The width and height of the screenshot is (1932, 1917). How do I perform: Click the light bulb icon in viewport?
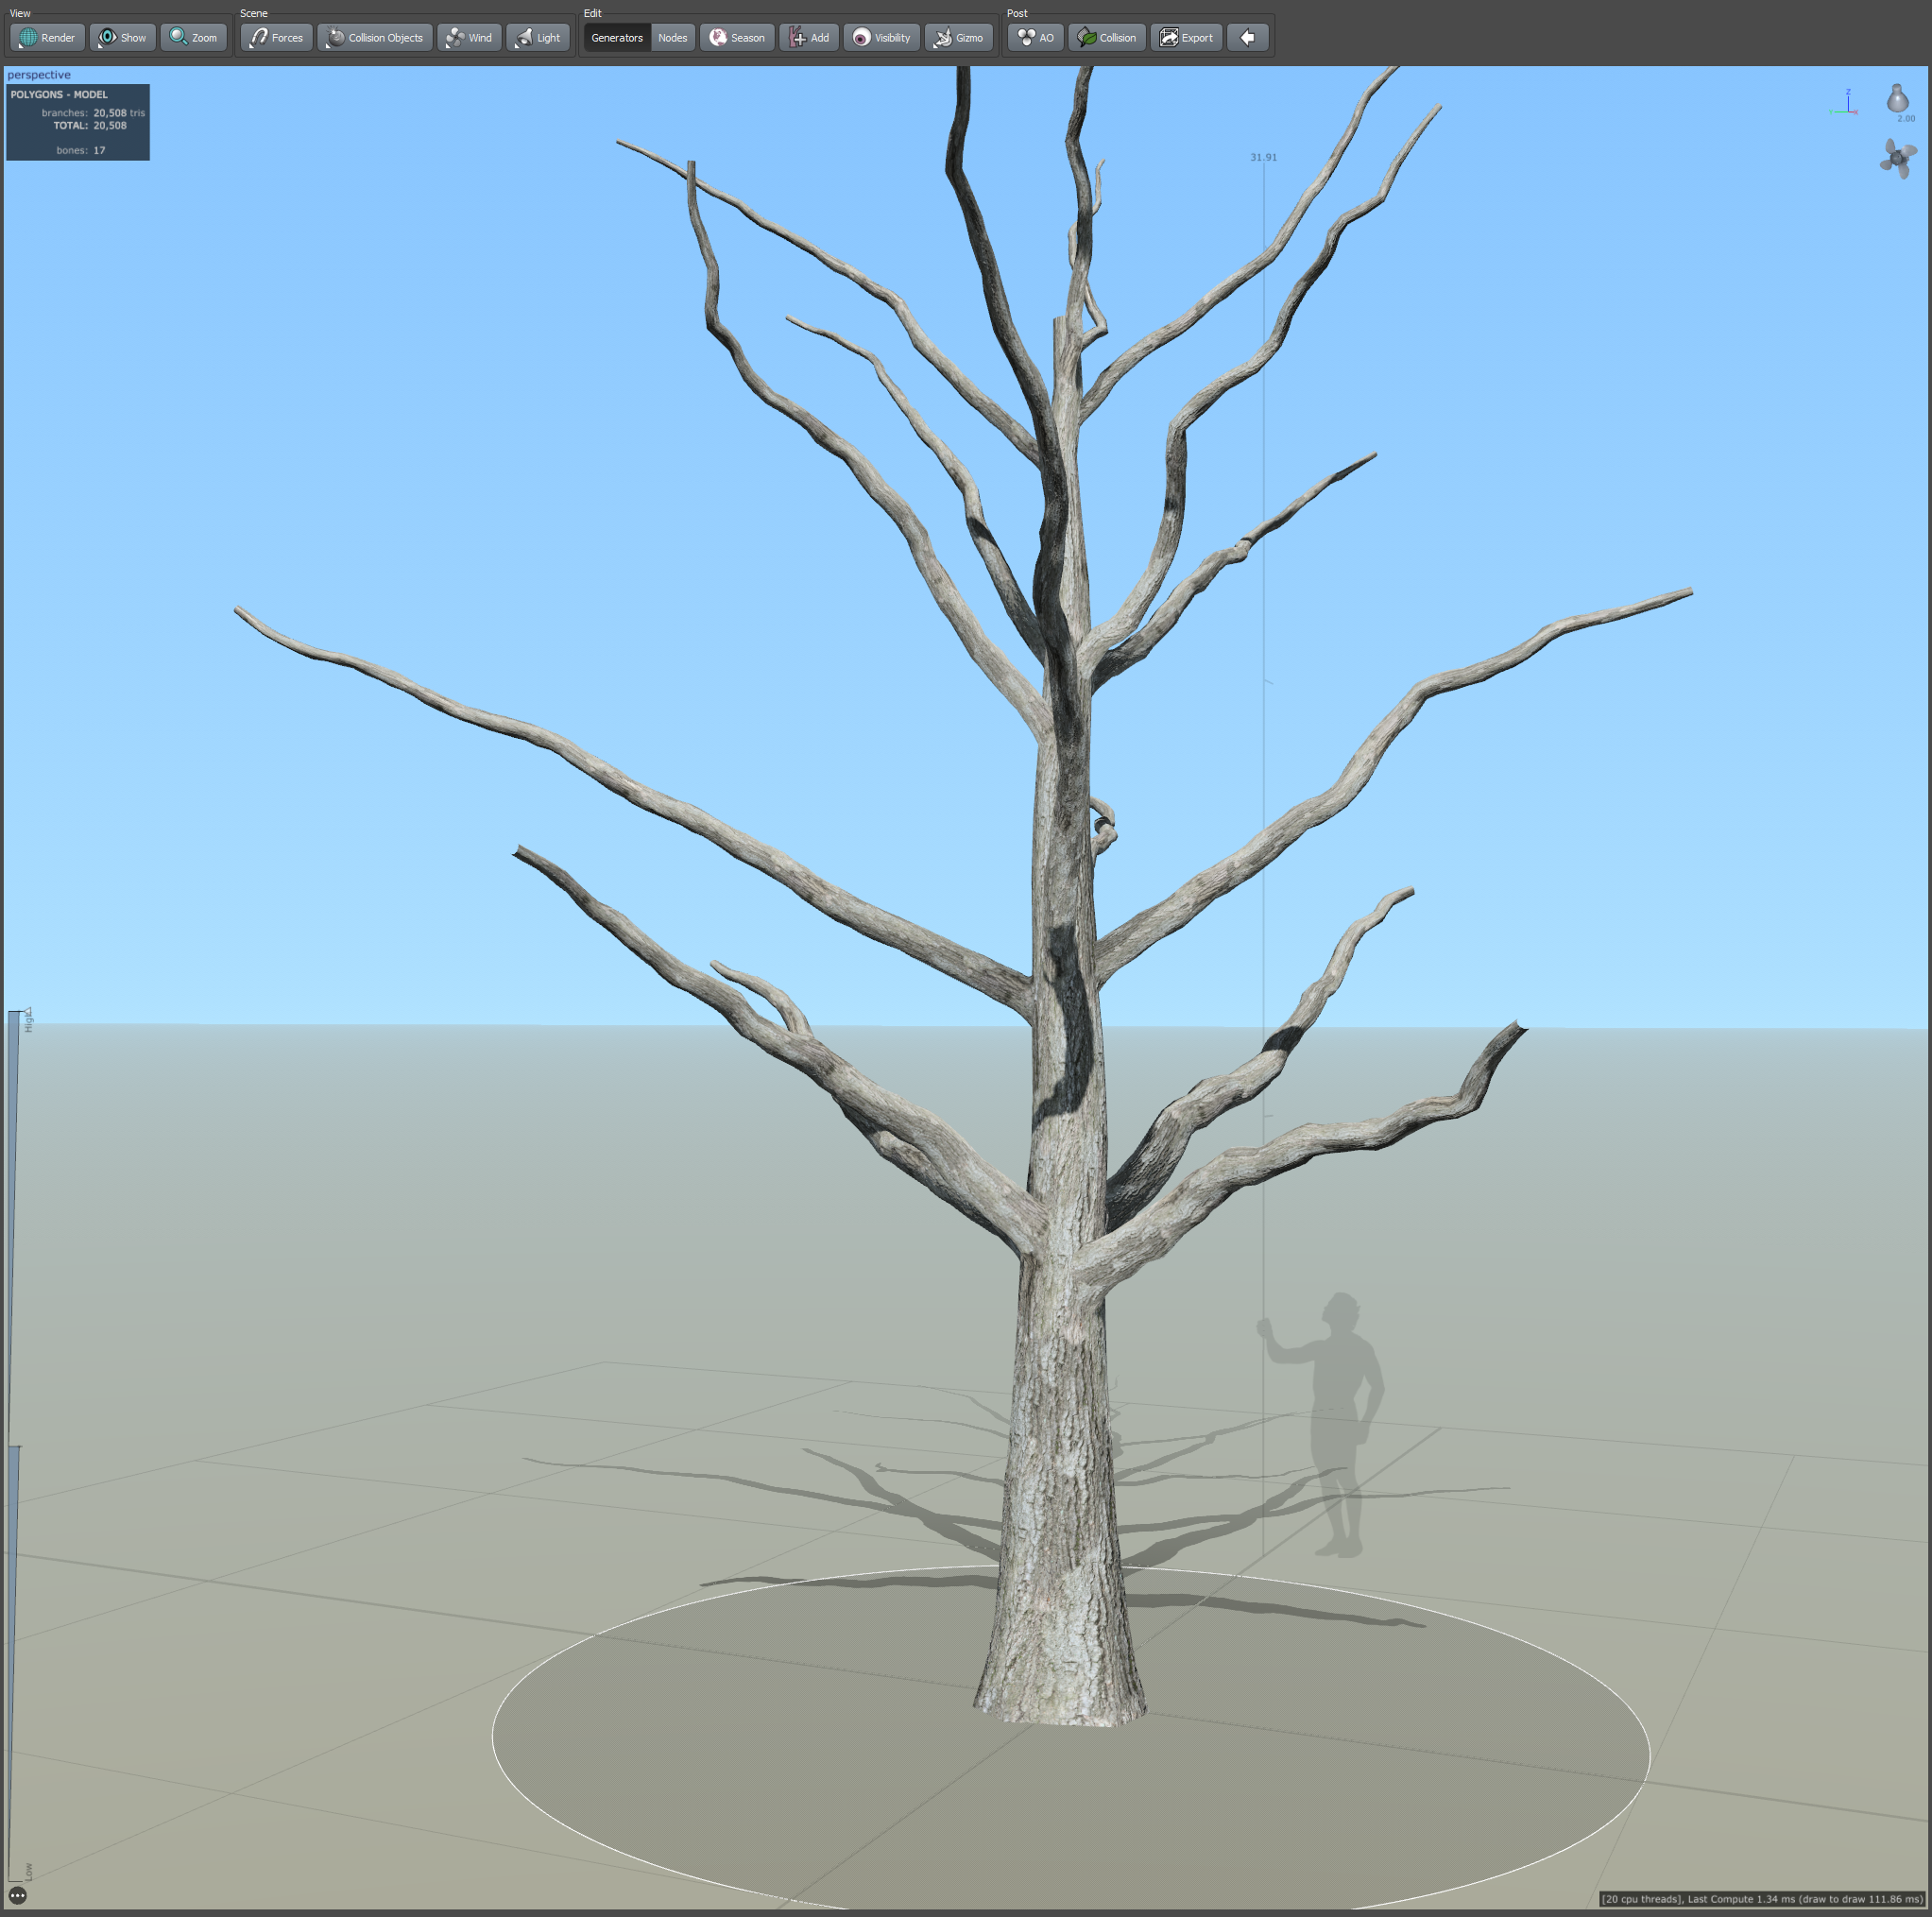point(1896,99)
